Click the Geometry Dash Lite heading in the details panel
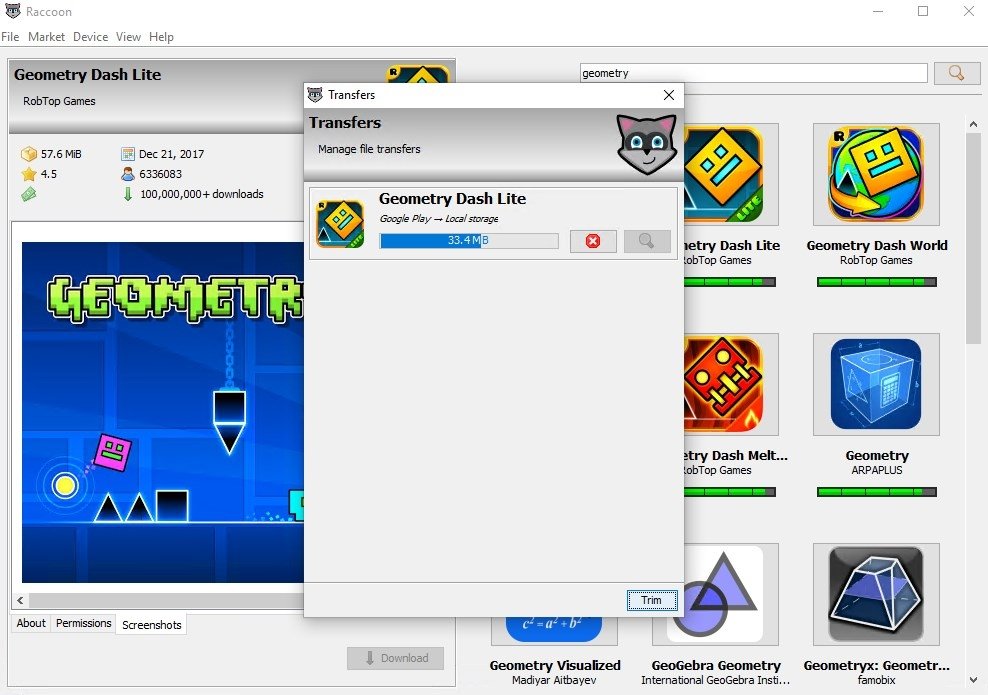The width and height of the screenshot is (988, 695). pos(88,74)
